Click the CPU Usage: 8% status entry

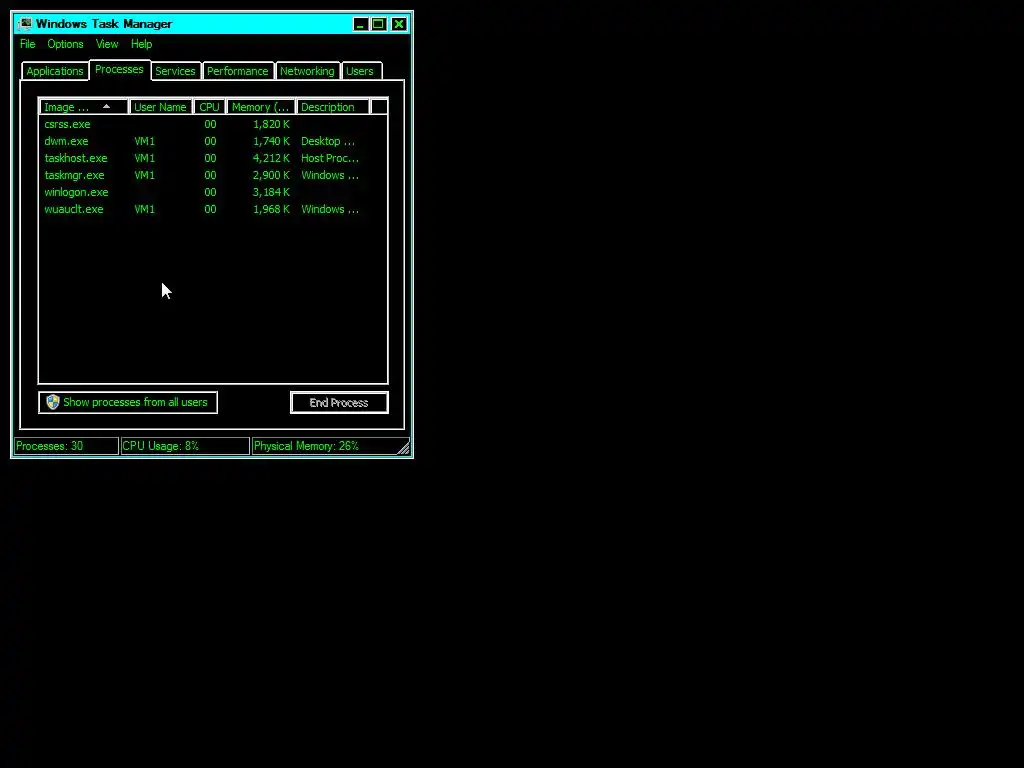[185, 446]
